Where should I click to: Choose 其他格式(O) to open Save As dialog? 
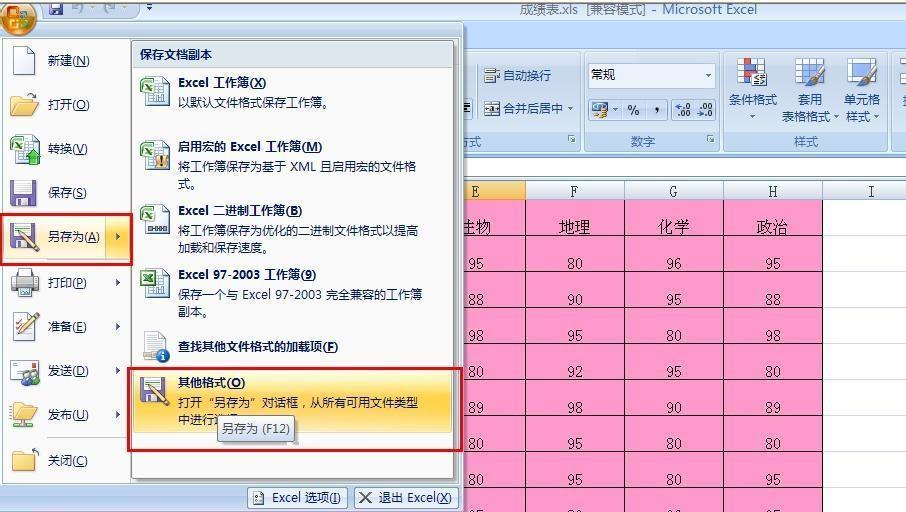tap(292, 401)
